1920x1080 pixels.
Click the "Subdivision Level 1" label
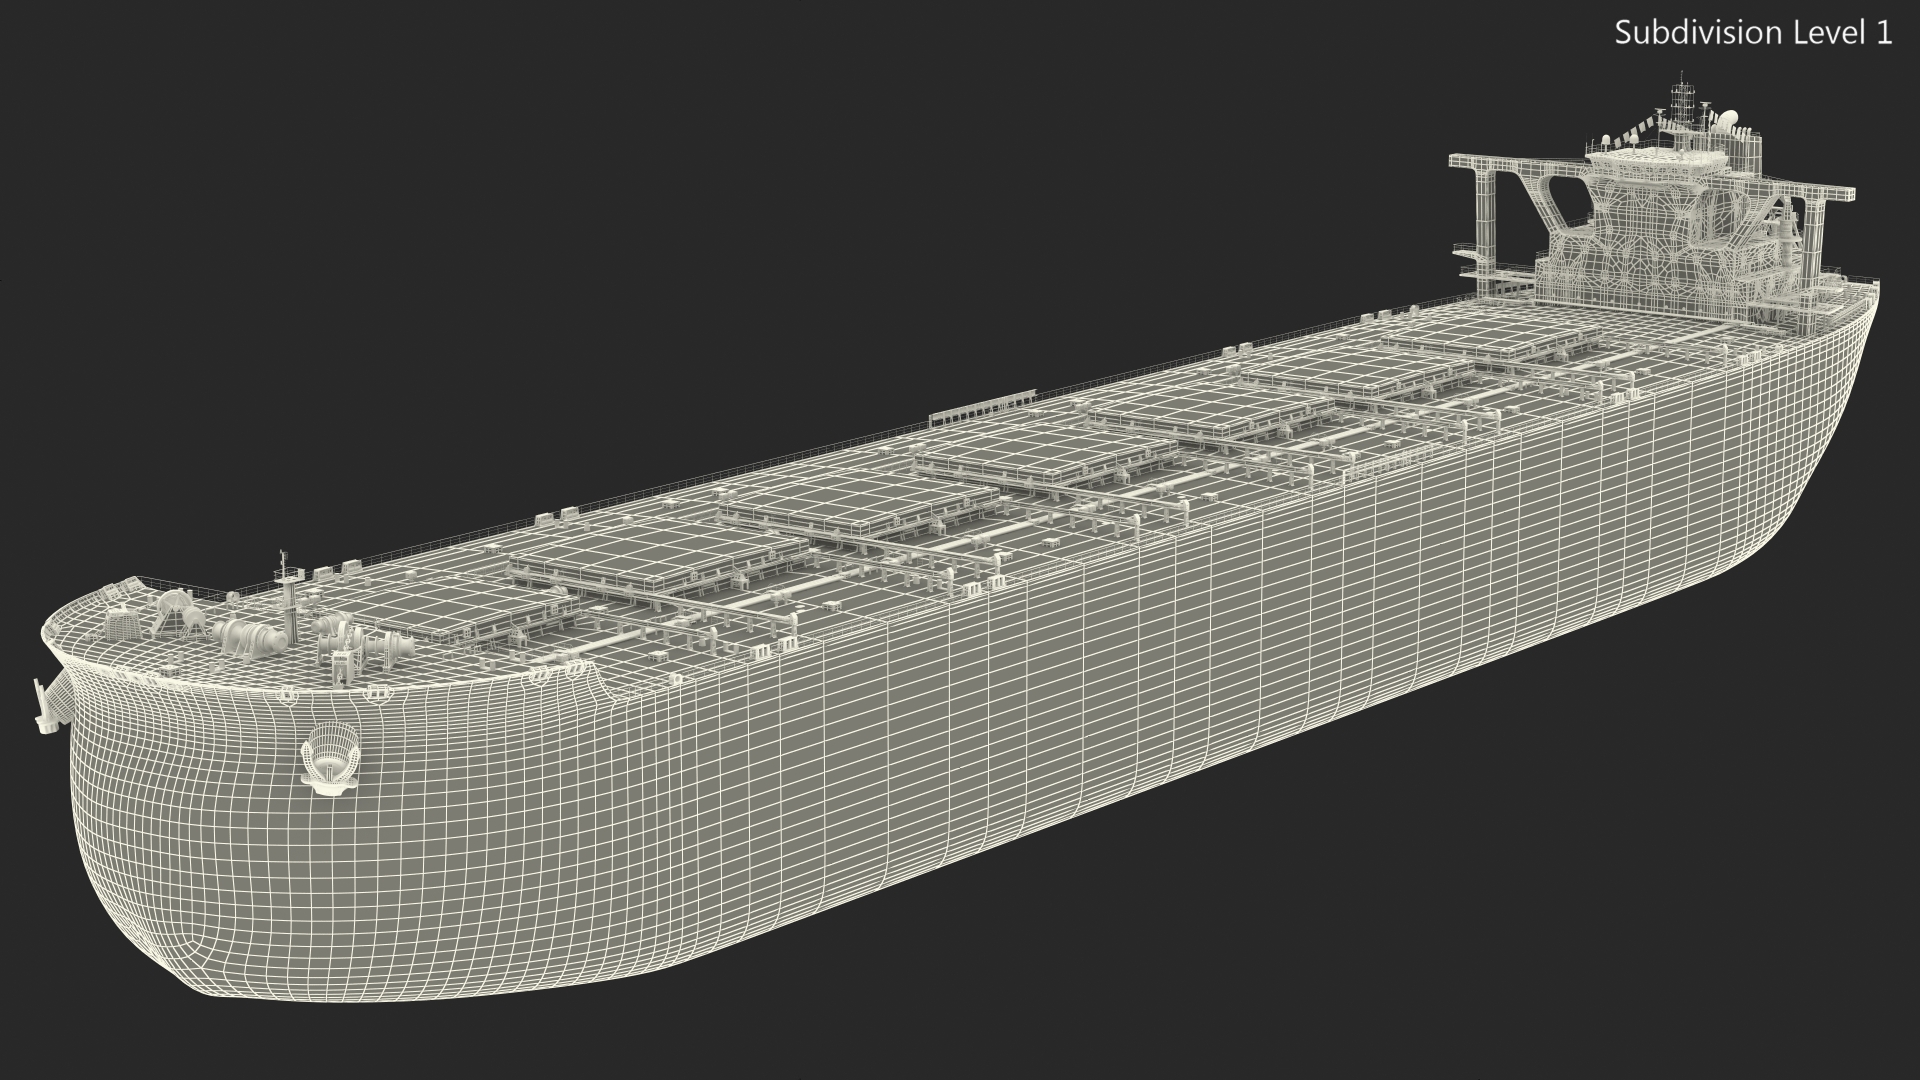click(1753, 33)
